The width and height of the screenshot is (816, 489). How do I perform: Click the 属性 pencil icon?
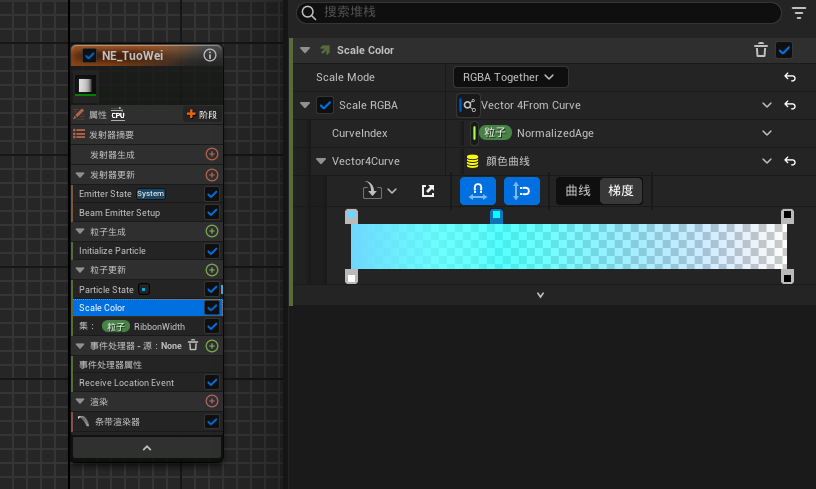(x=79, y=114)
